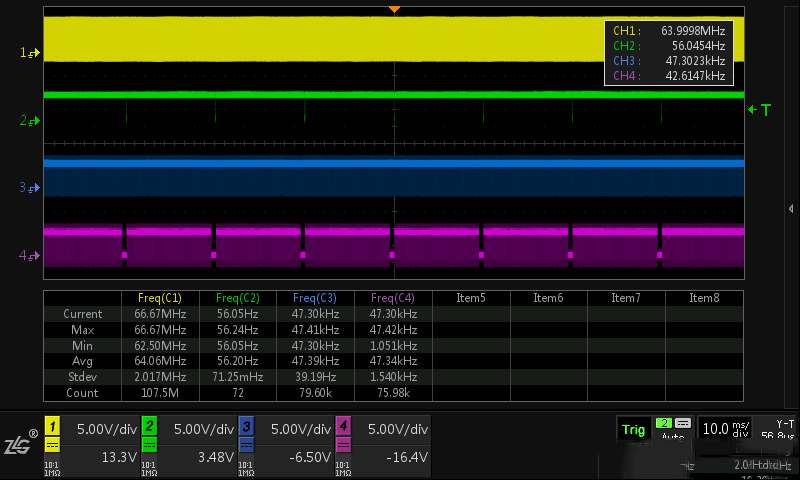Click the channel 4 ground level marker
The image size is (800, 480).
[x=30, y=255]
